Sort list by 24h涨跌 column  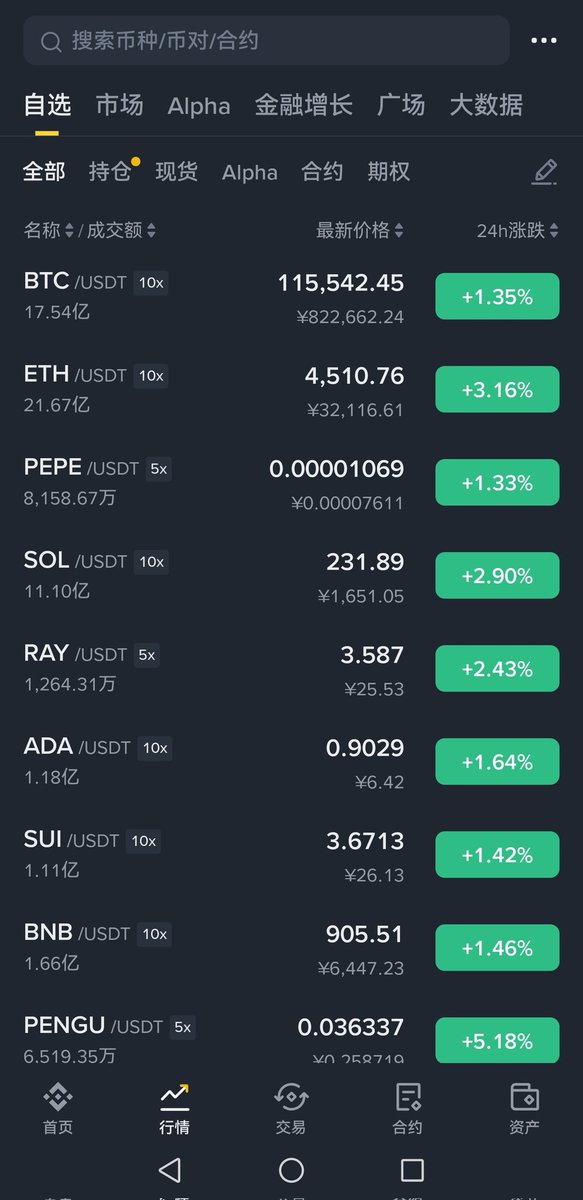(x=518, y=231)
